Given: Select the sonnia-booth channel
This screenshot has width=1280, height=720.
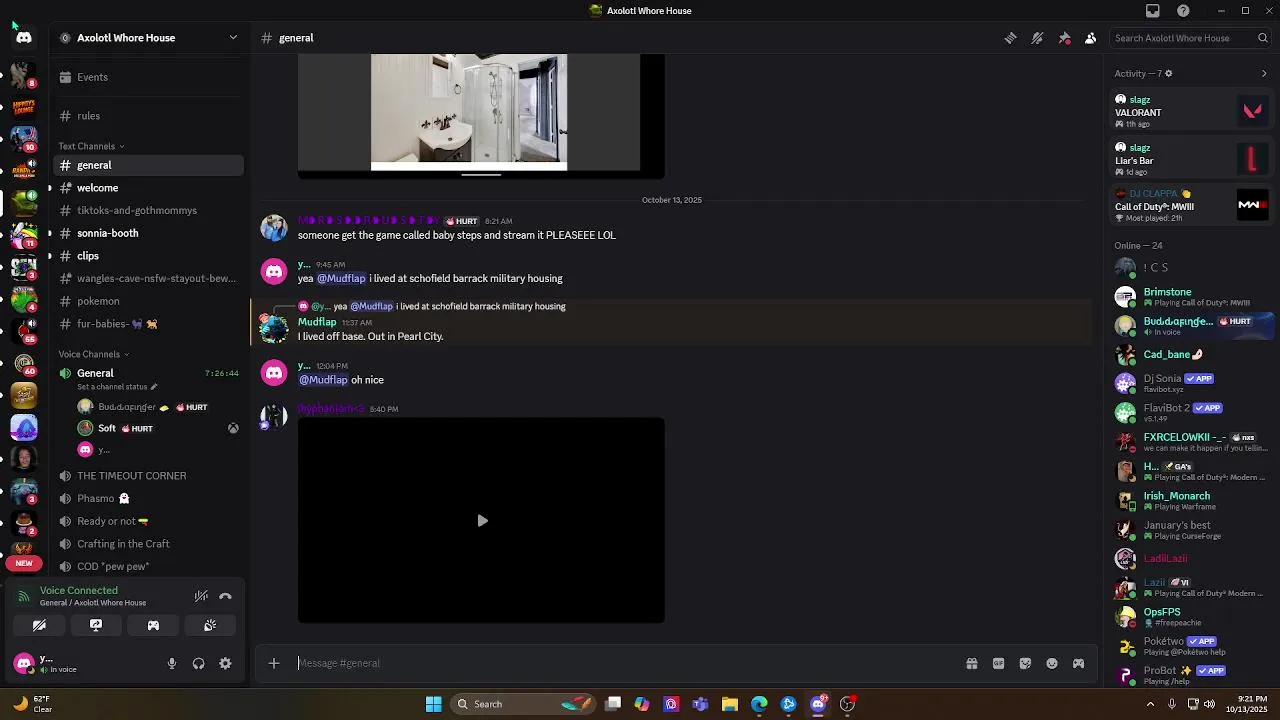Looking at the screenshot, I should coord(149,233).
